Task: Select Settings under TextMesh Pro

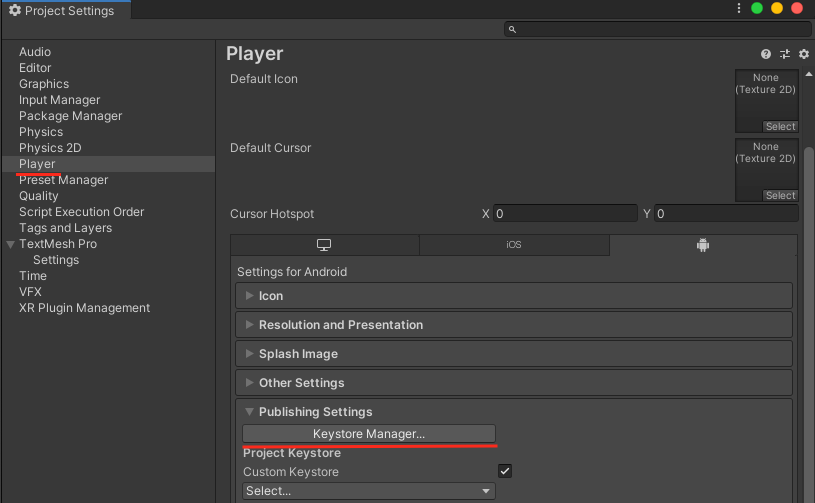Action: [x=56, y=260]
